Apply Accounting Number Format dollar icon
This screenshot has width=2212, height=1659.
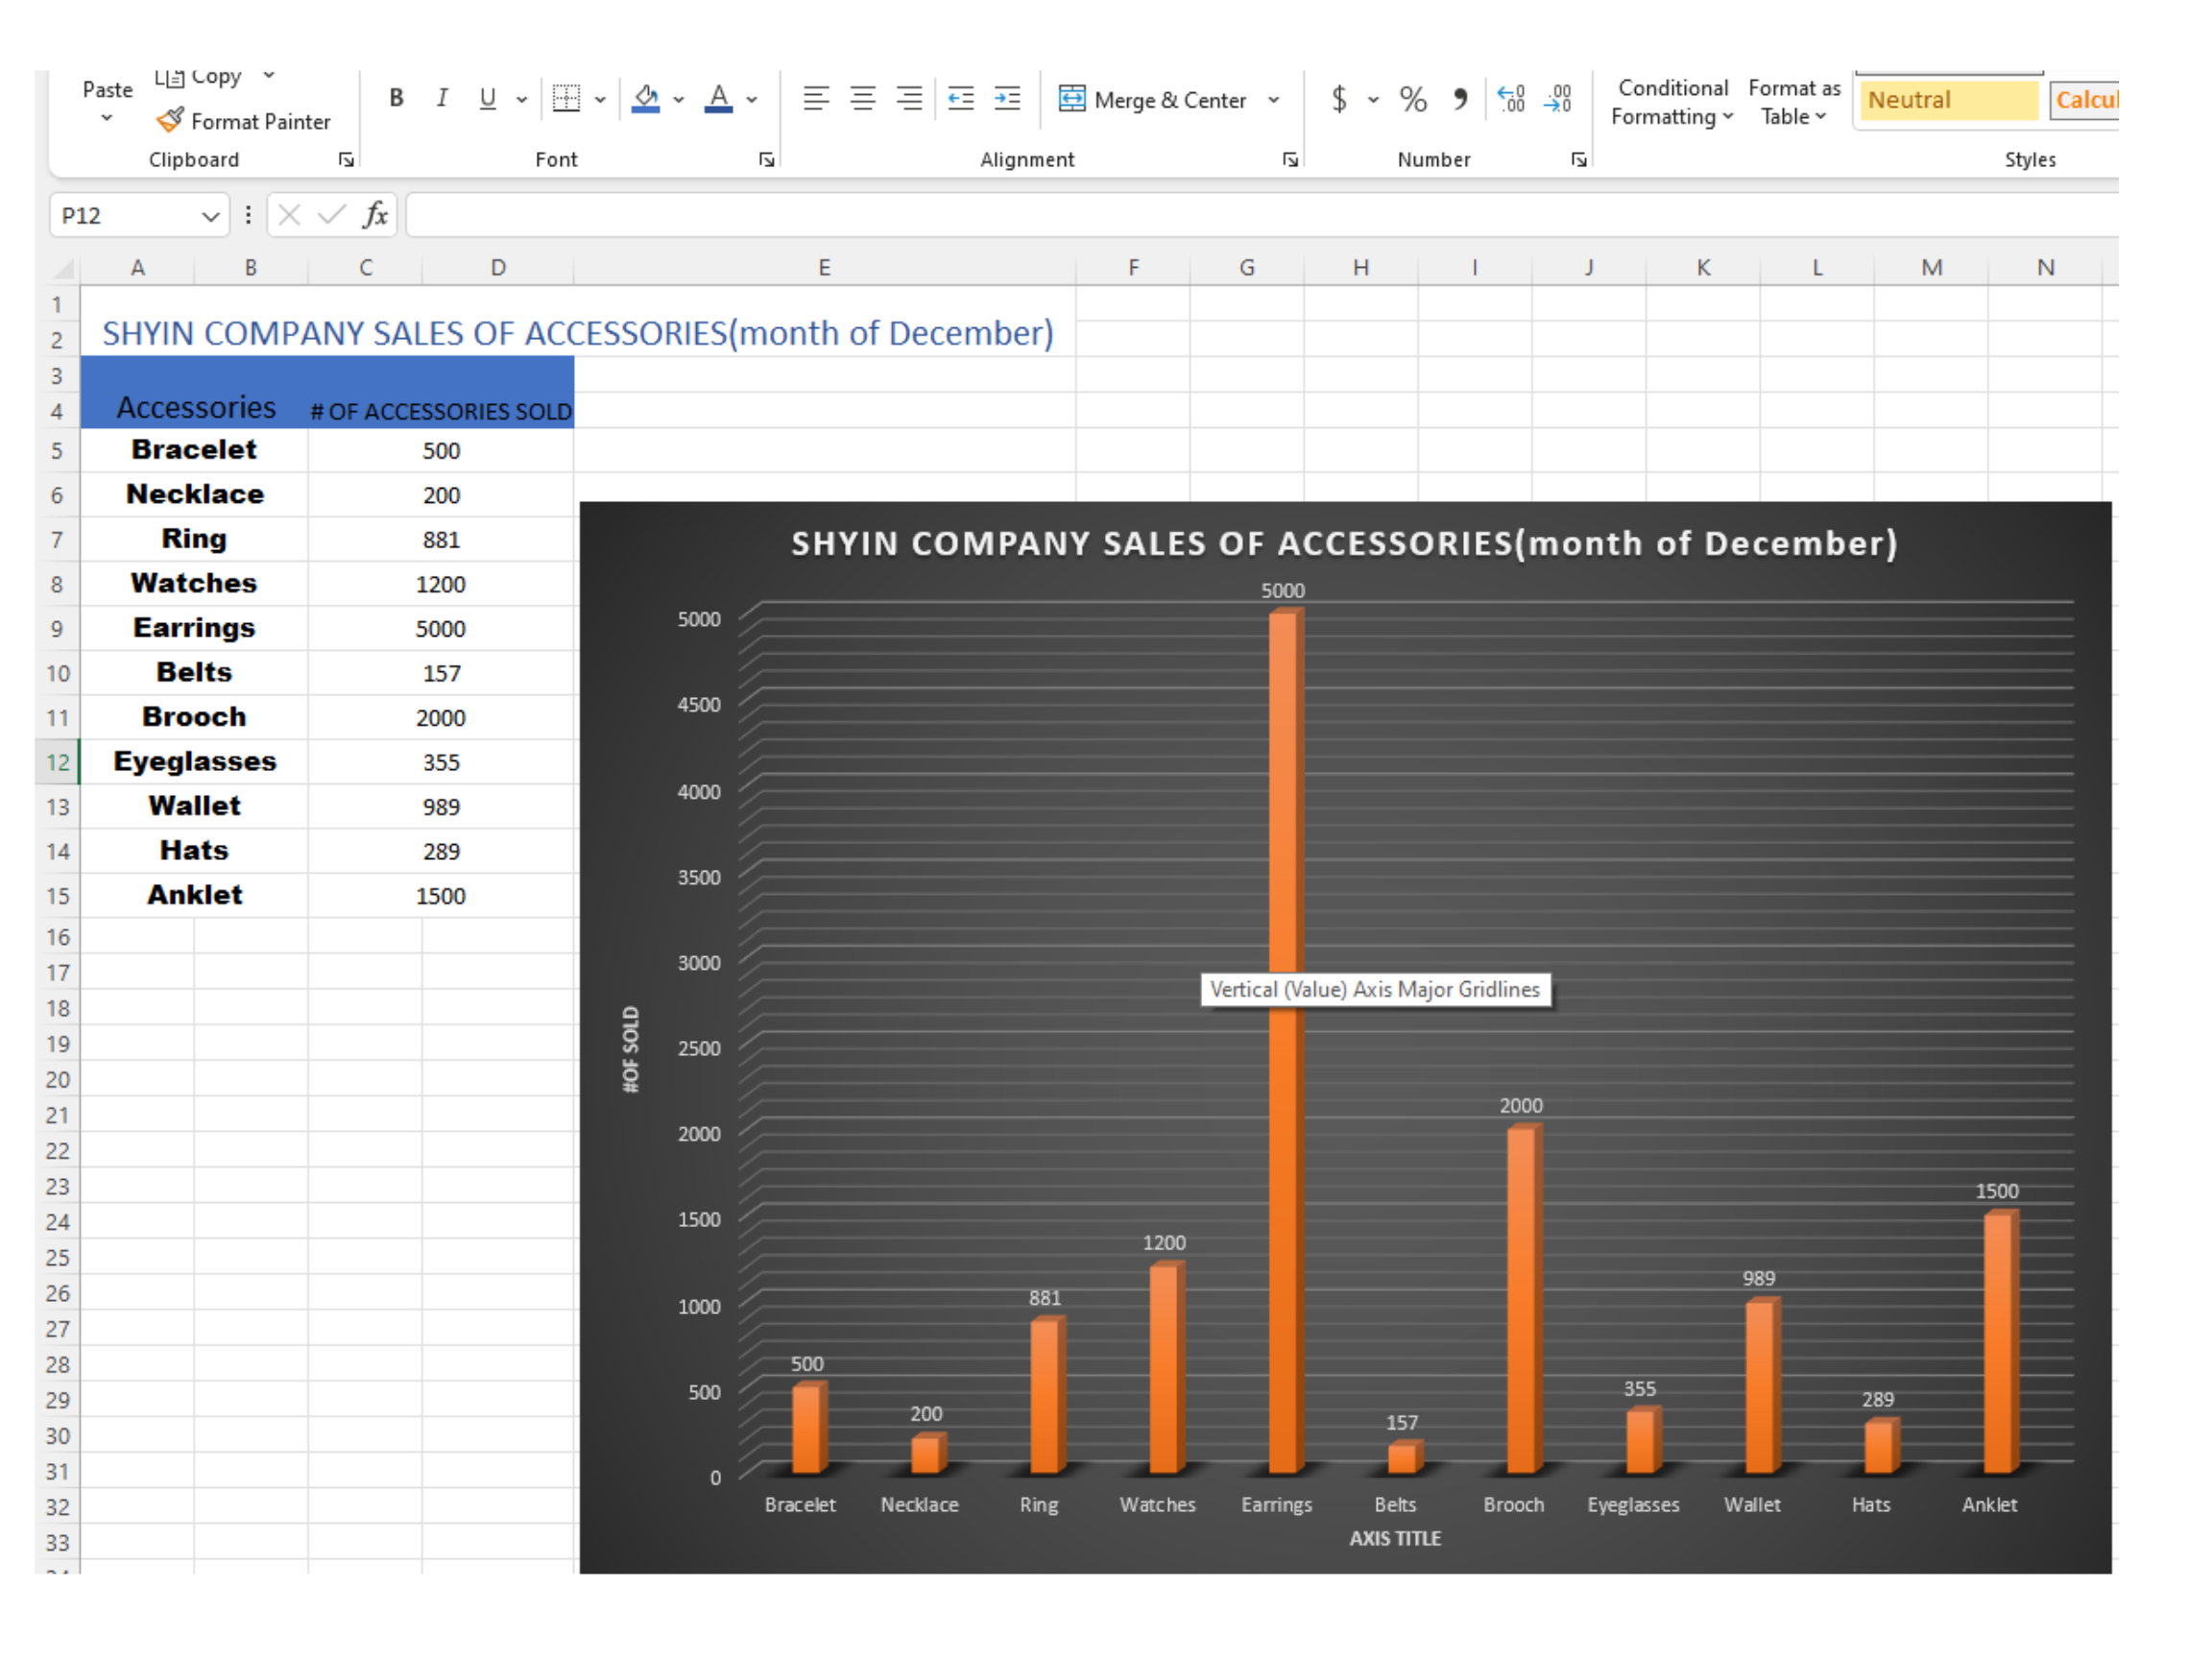(1339, 98)
